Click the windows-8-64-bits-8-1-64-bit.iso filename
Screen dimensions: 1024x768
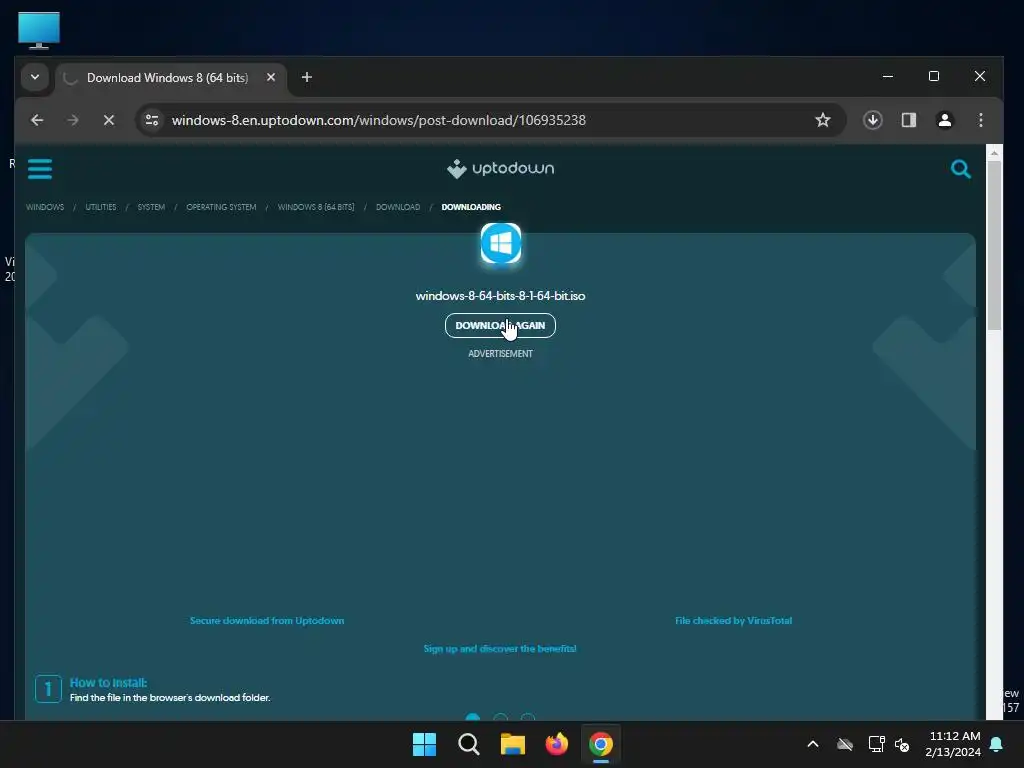point(500,296)
